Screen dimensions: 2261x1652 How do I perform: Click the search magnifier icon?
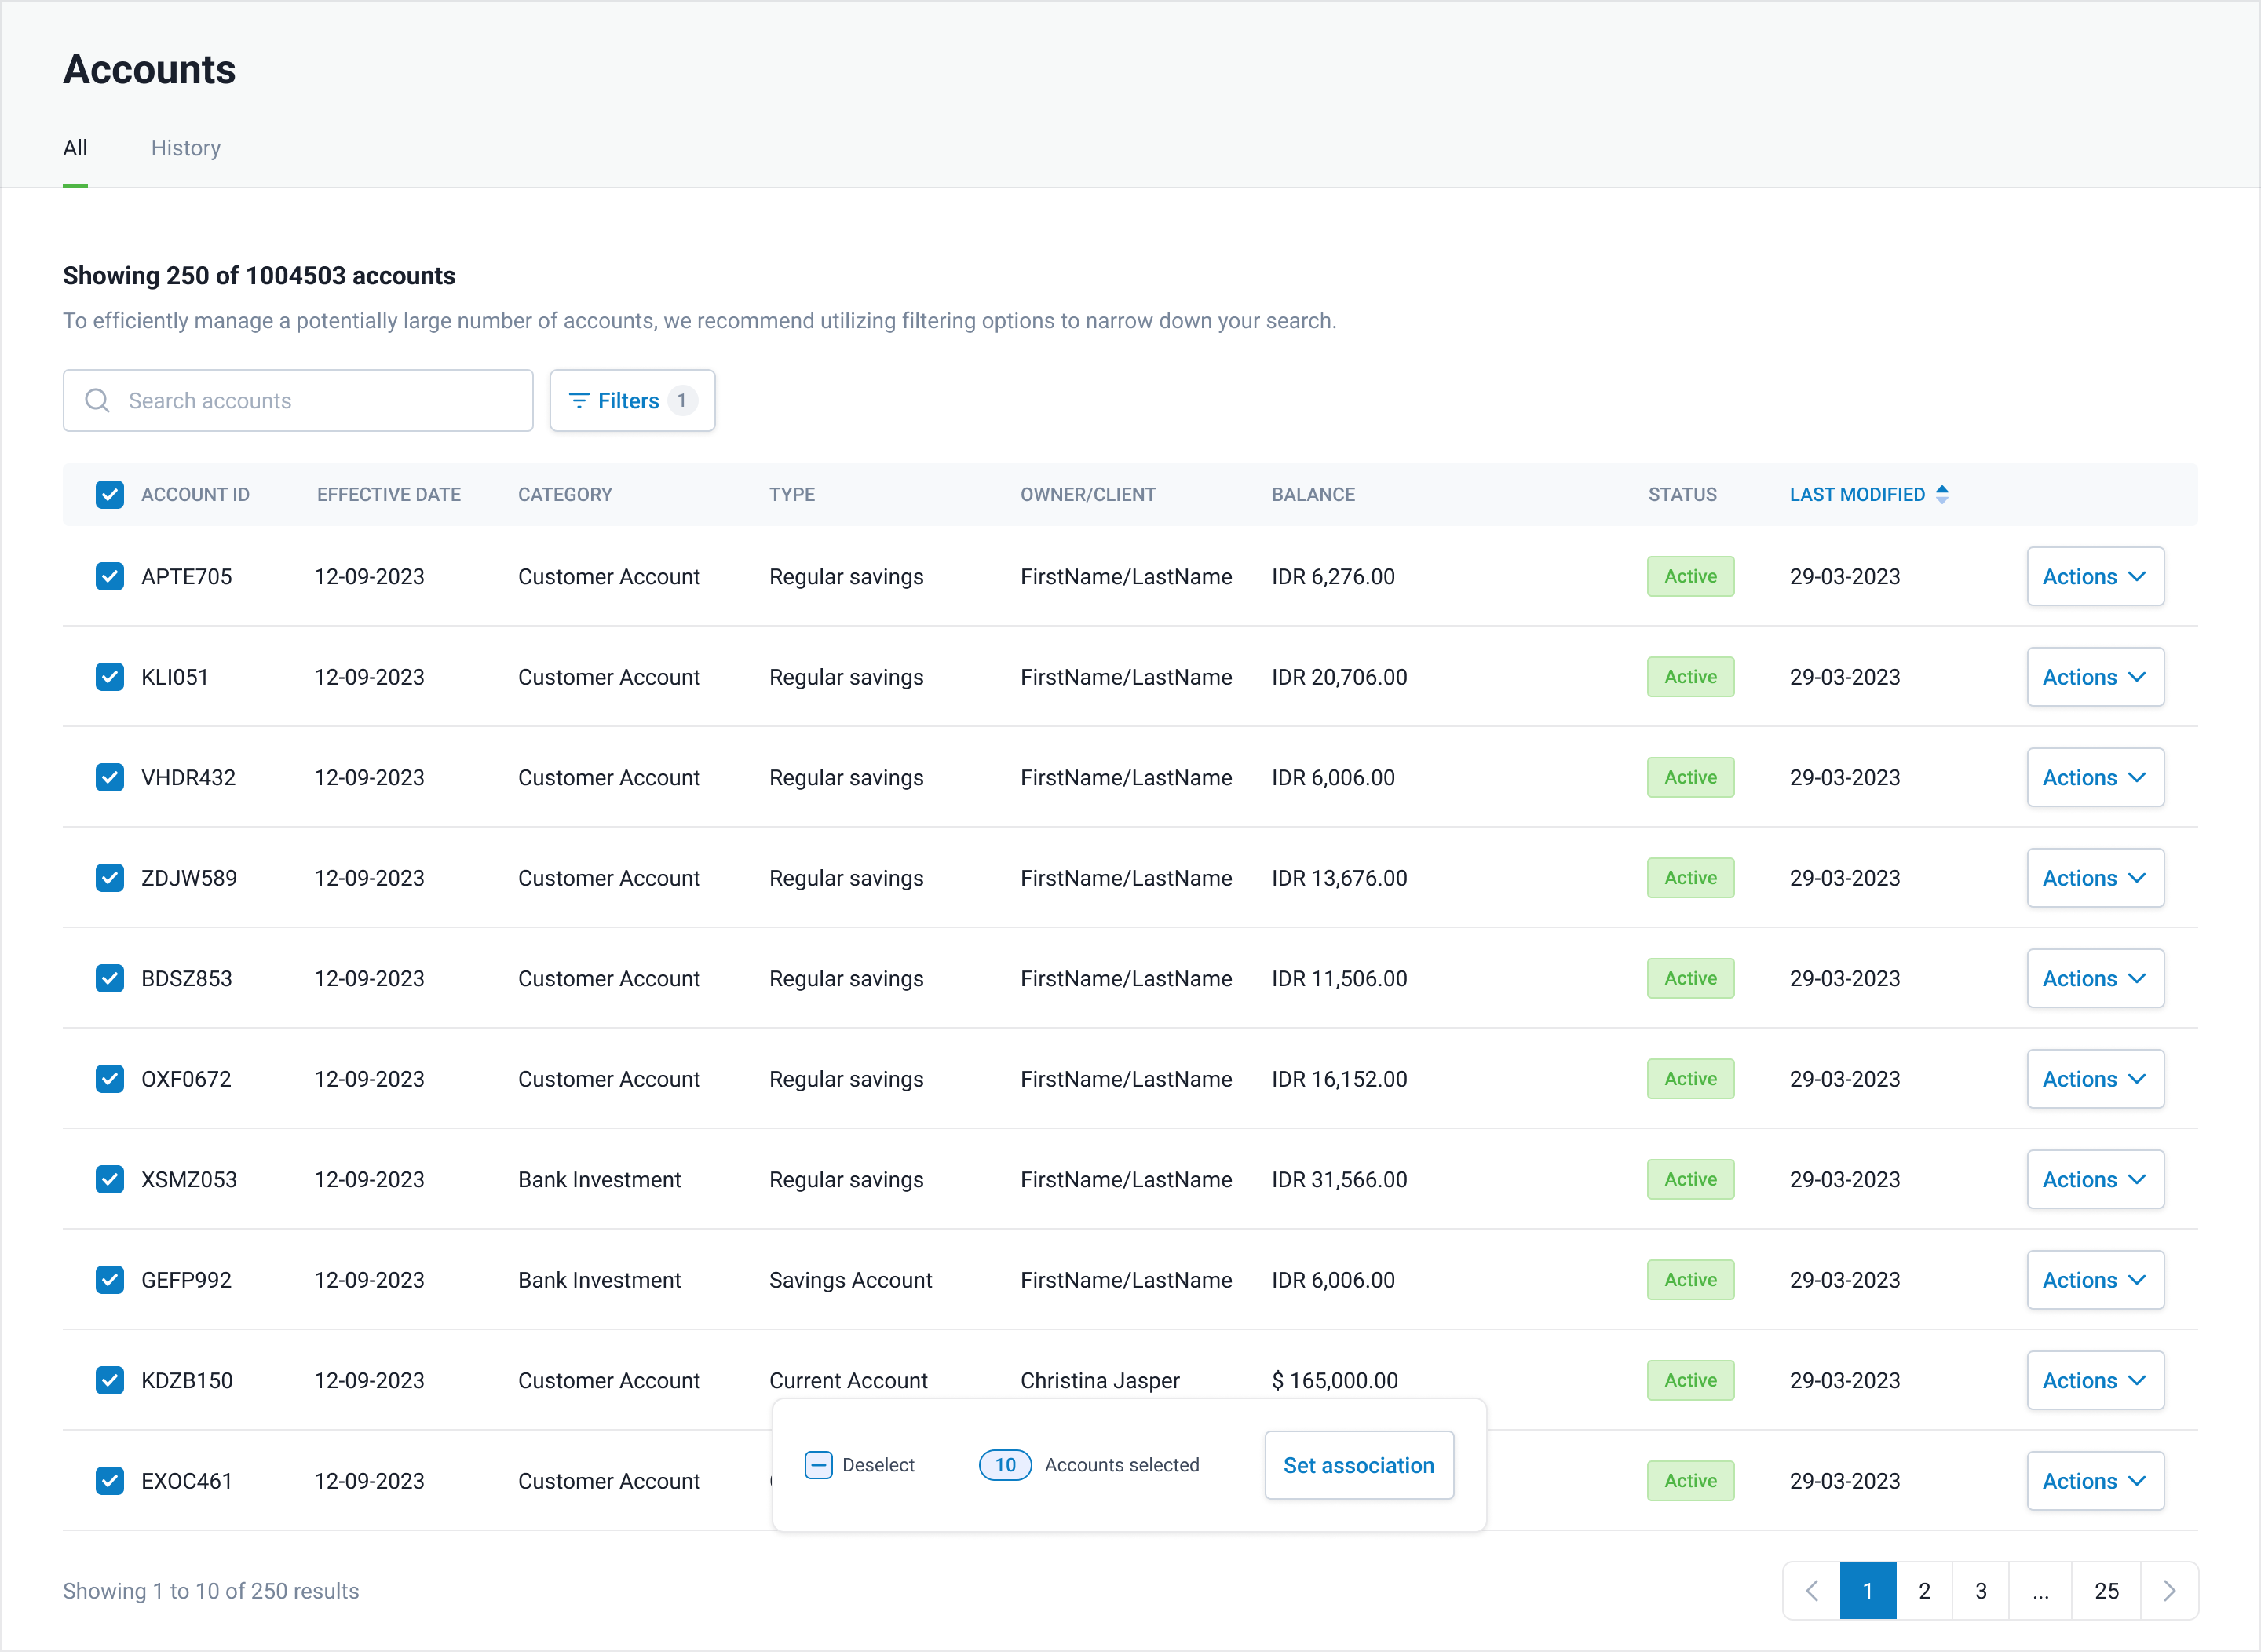[97, 401]
